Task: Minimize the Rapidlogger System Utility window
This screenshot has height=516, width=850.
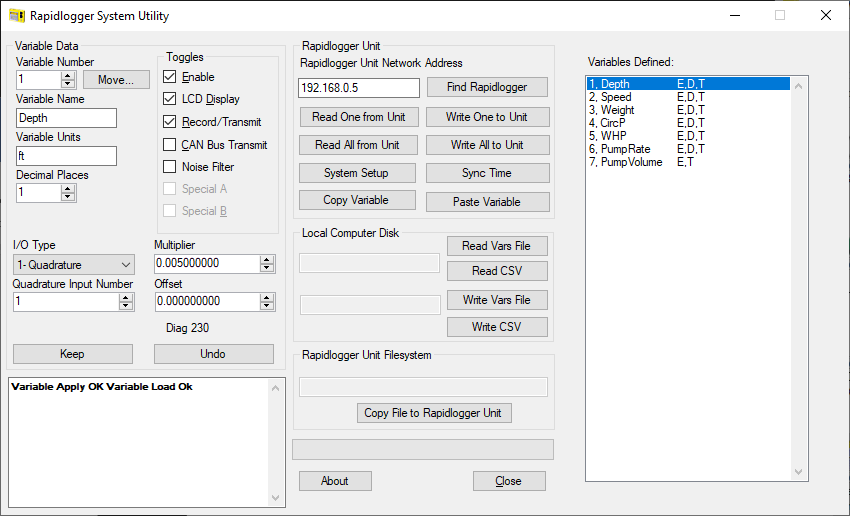Action: (x=735, y=16)
